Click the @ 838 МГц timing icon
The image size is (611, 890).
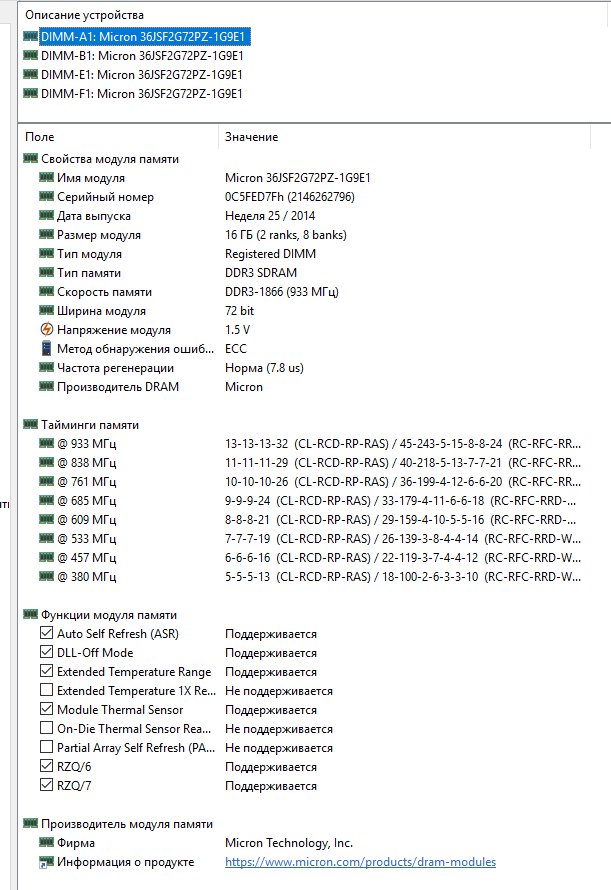tap(47, 463)
